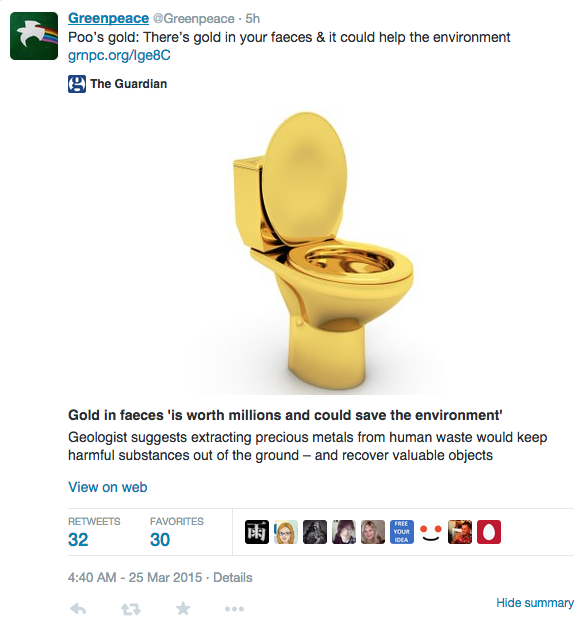Retweet using the retweet icon
Screen dimensions: 582x627
pos(131,609)
